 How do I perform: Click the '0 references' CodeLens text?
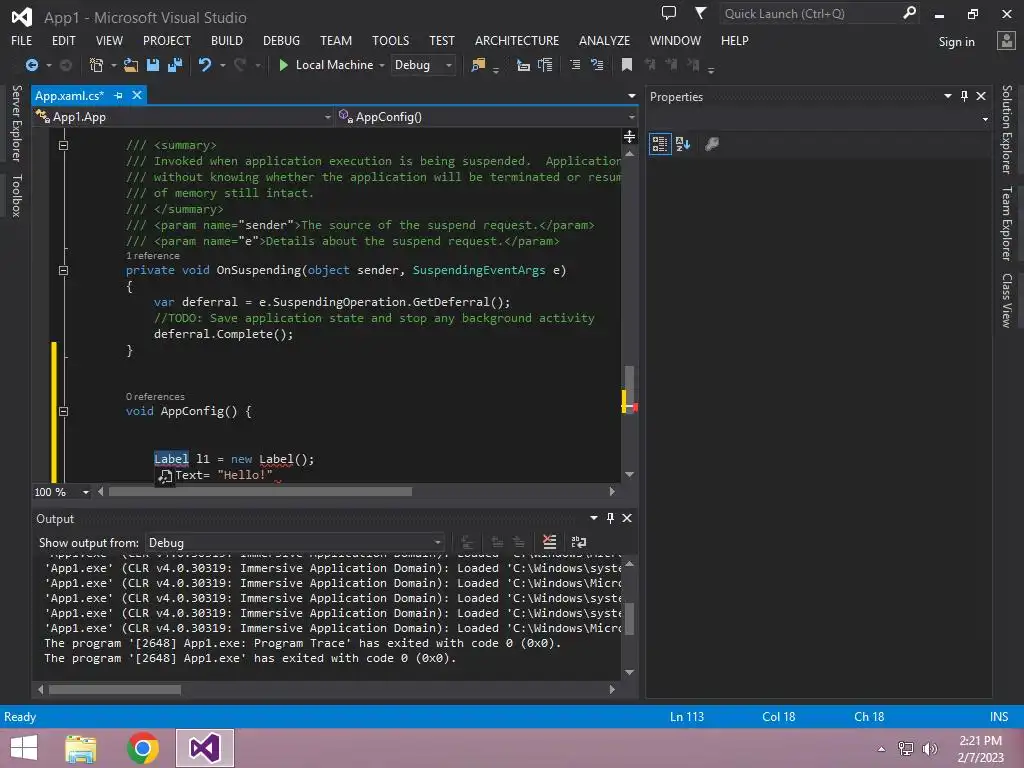click(155, 396)
